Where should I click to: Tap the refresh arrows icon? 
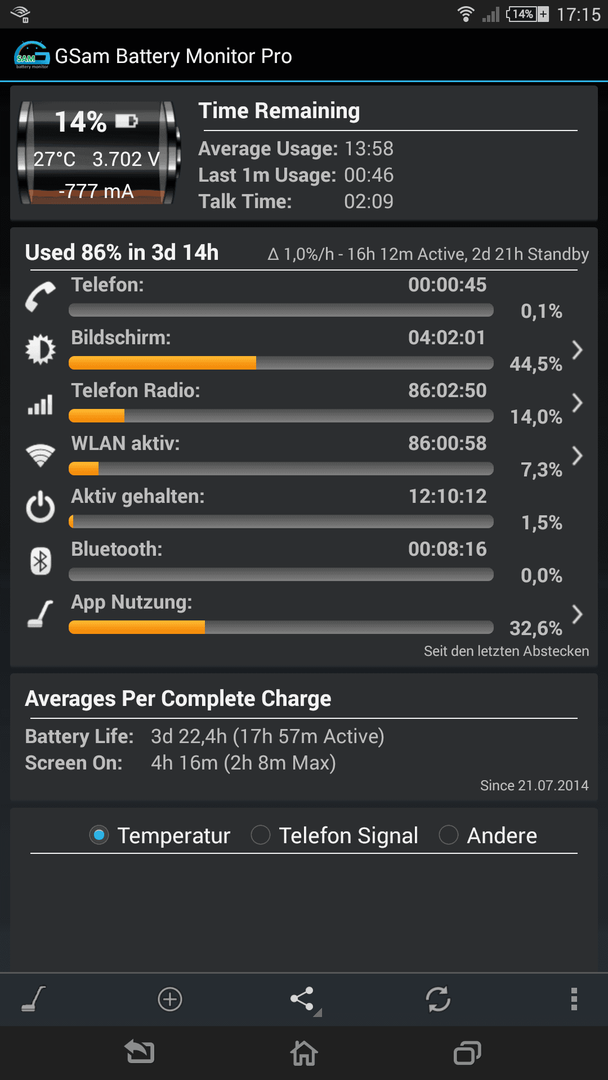(438, 998)
